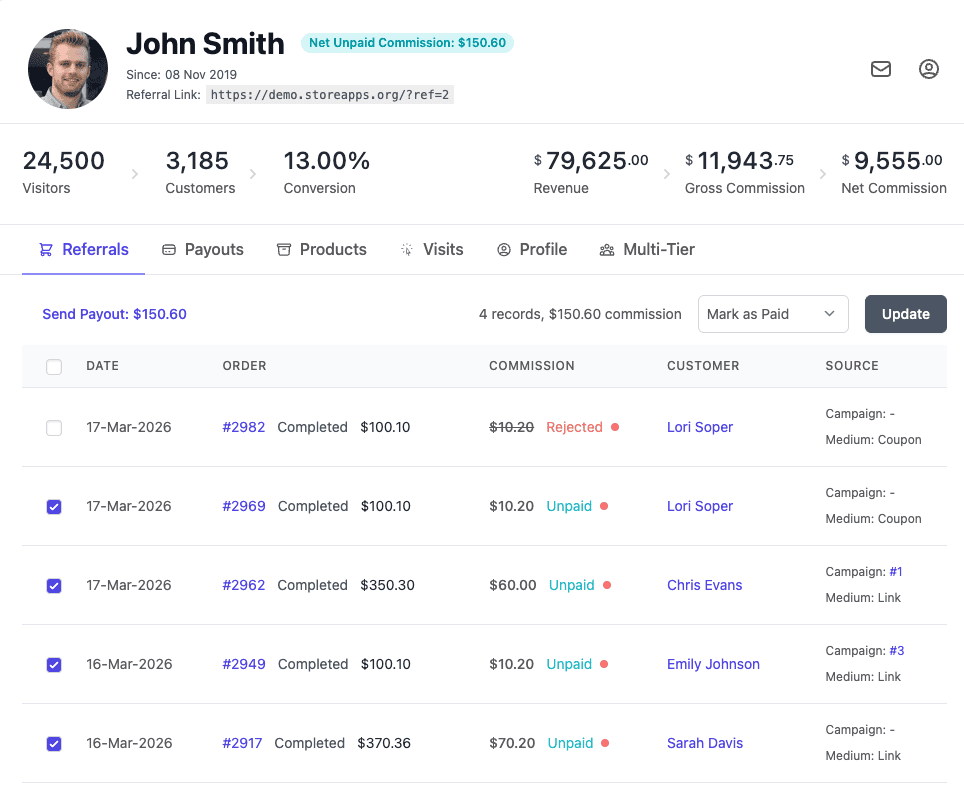The height and width of the screenshot is (789, 964).
Task: Click the COMMISSION column header
Action: click(531, 366)
